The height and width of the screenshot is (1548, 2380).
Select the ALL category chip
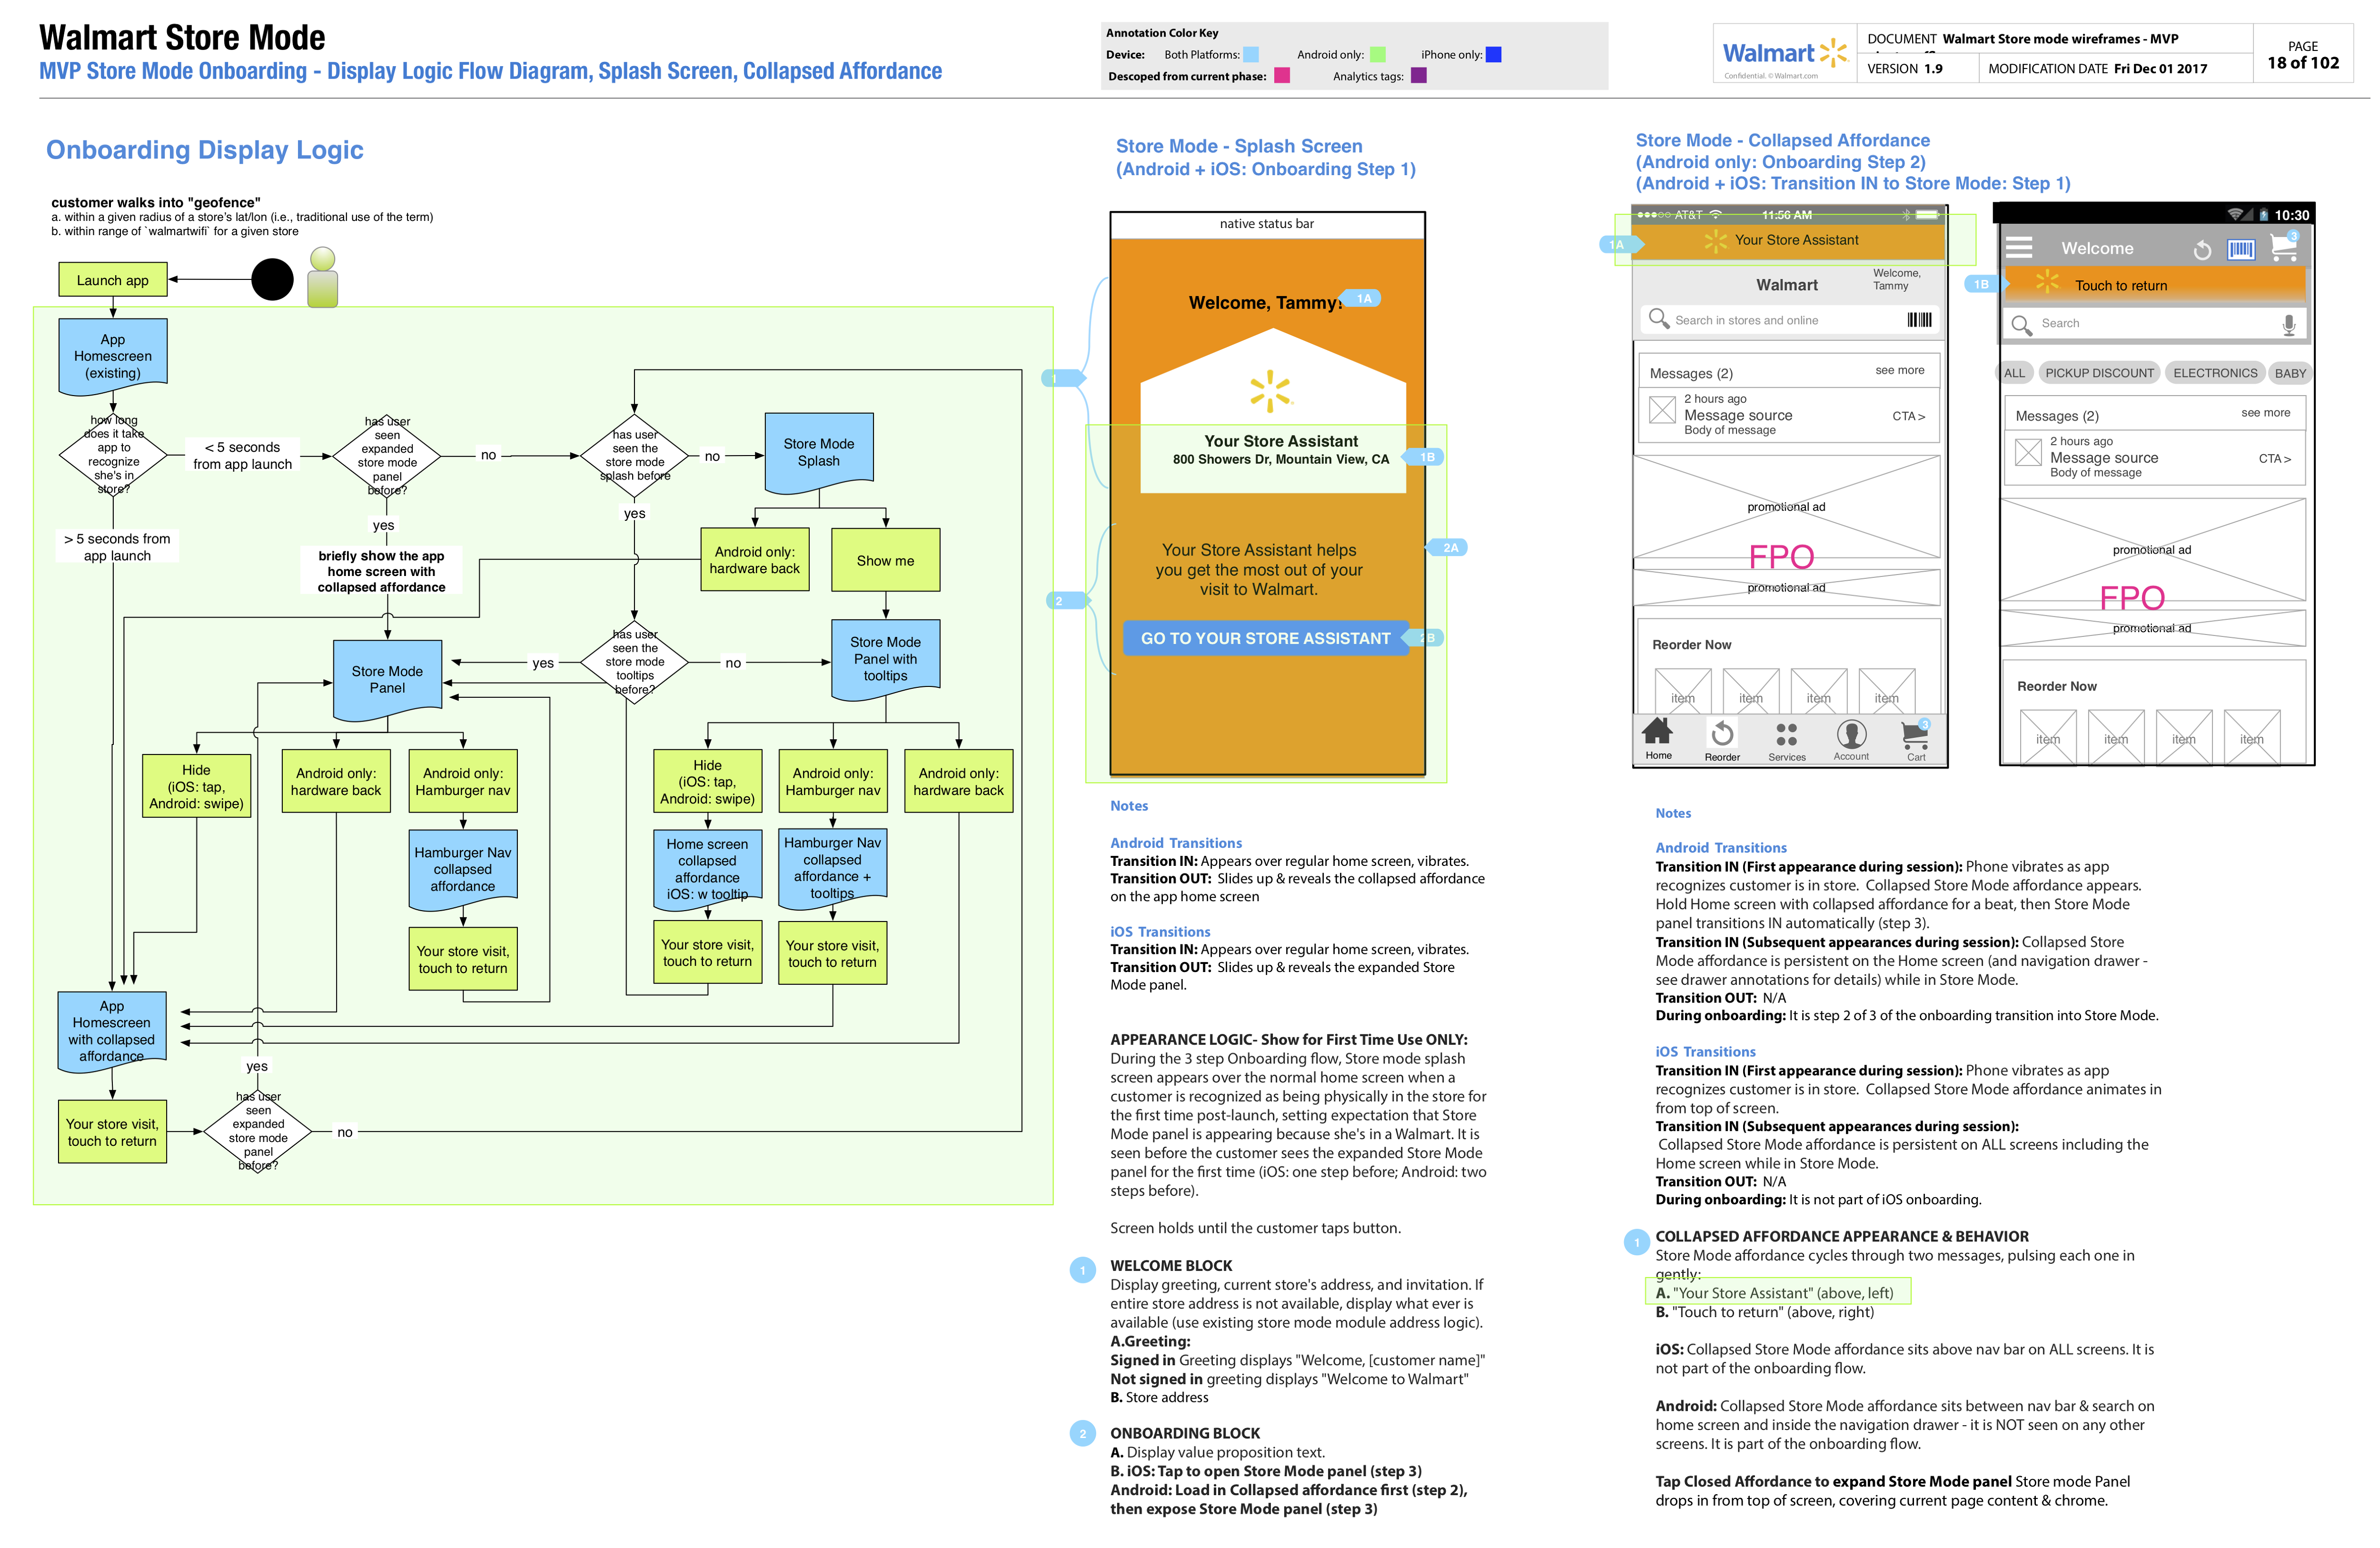point(2014,373)
